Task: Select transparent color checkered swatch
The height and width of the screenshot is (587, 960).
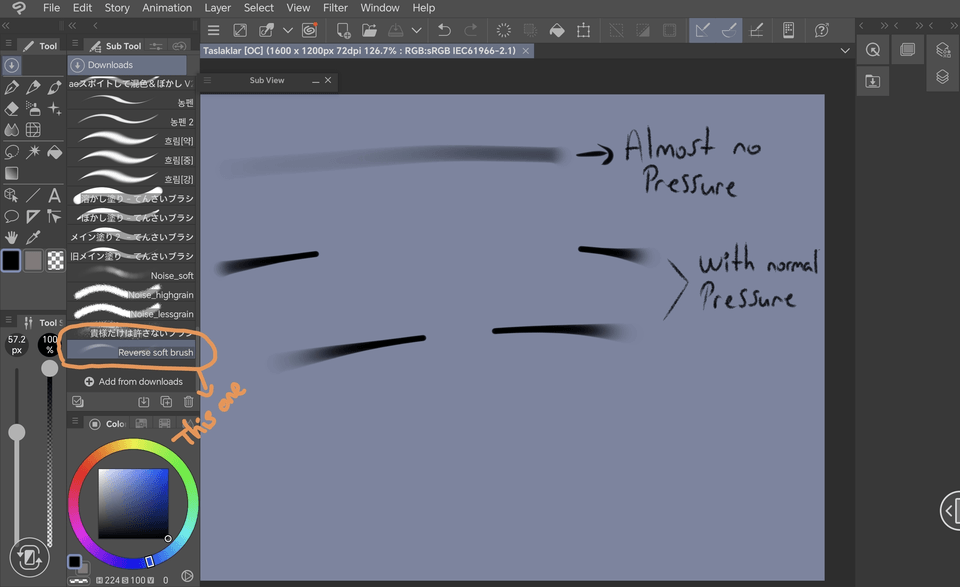Action: coord(55,261)
